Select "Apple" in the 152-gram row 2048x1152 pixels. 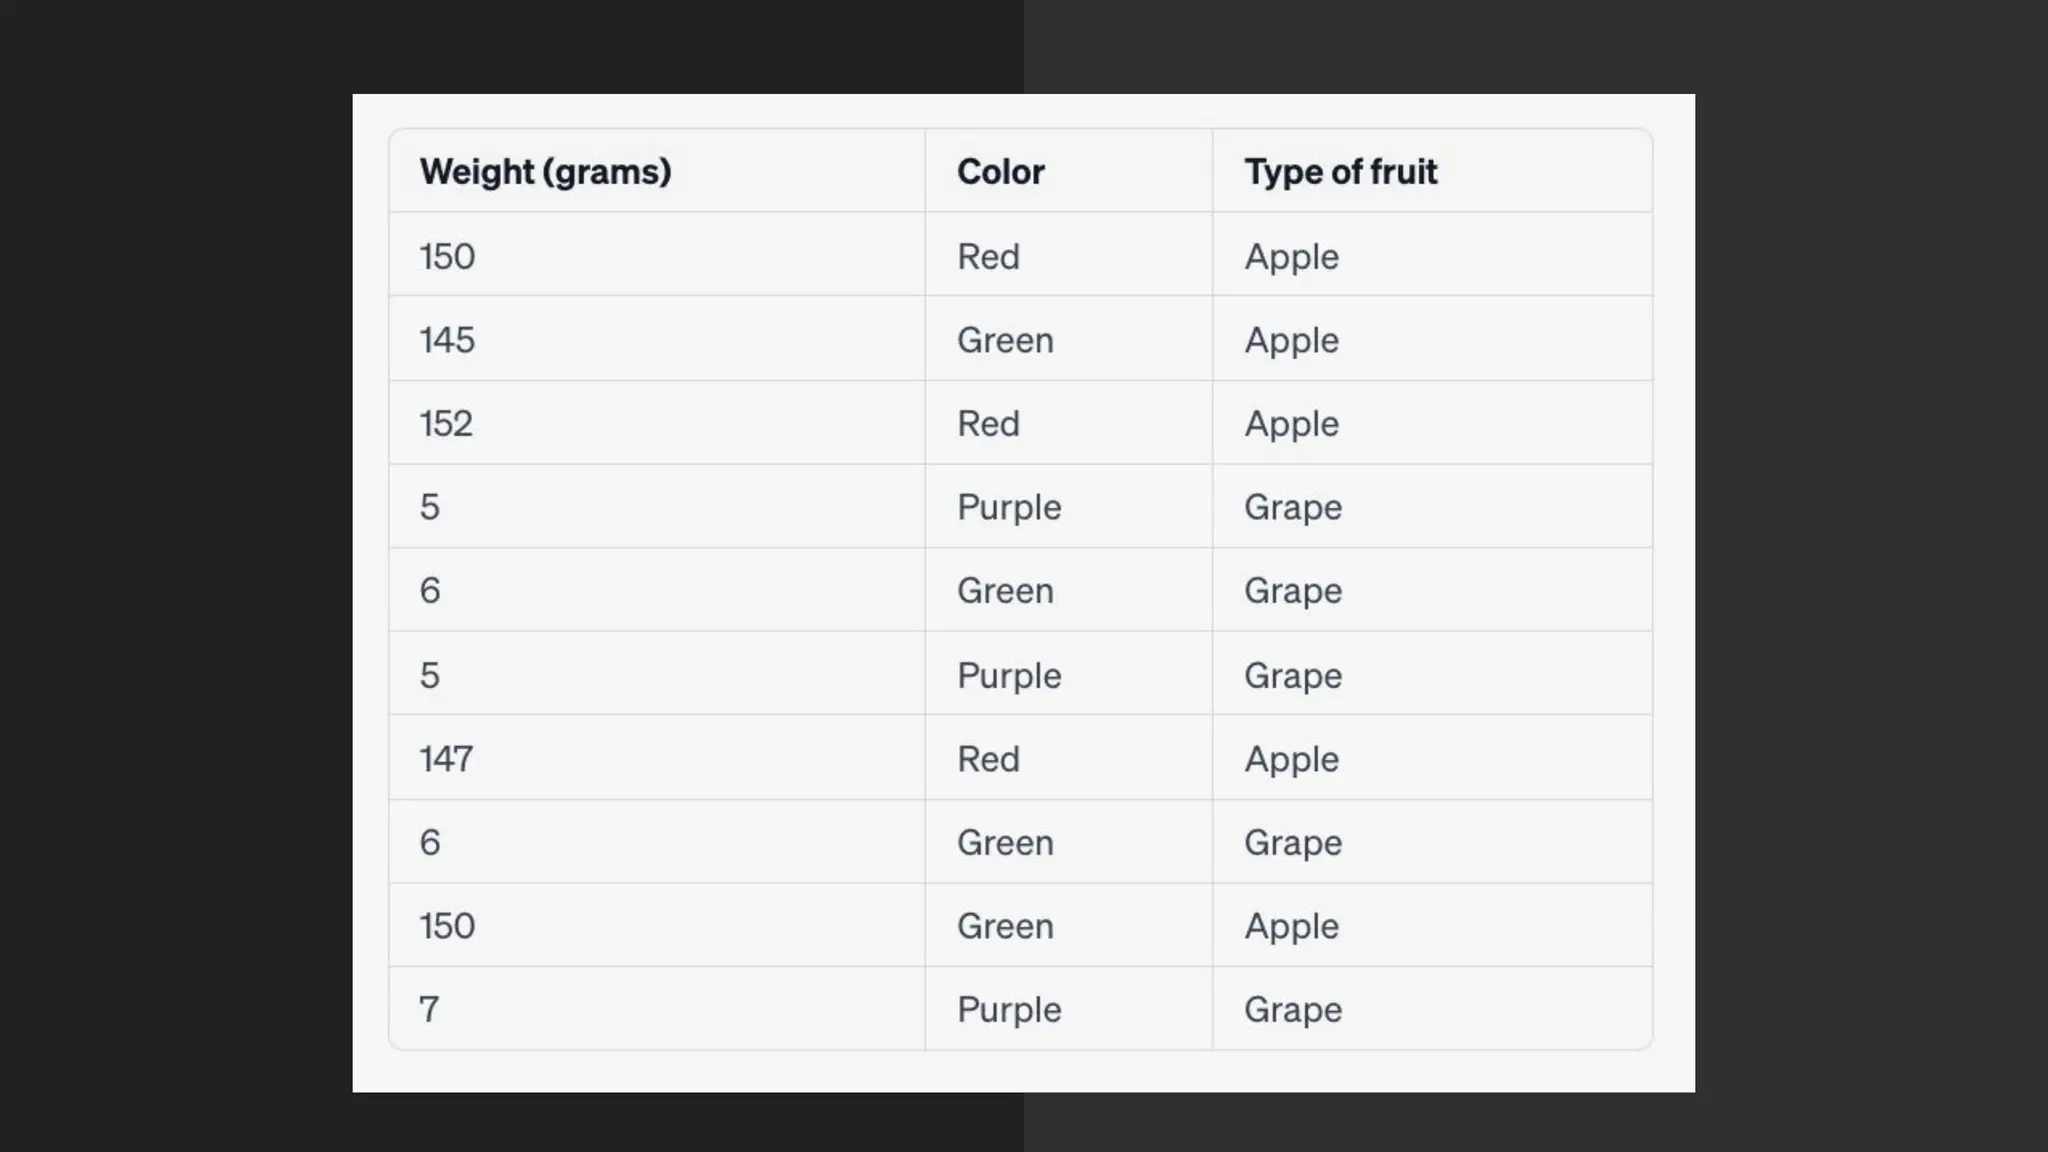click(x=1291, y=424)
